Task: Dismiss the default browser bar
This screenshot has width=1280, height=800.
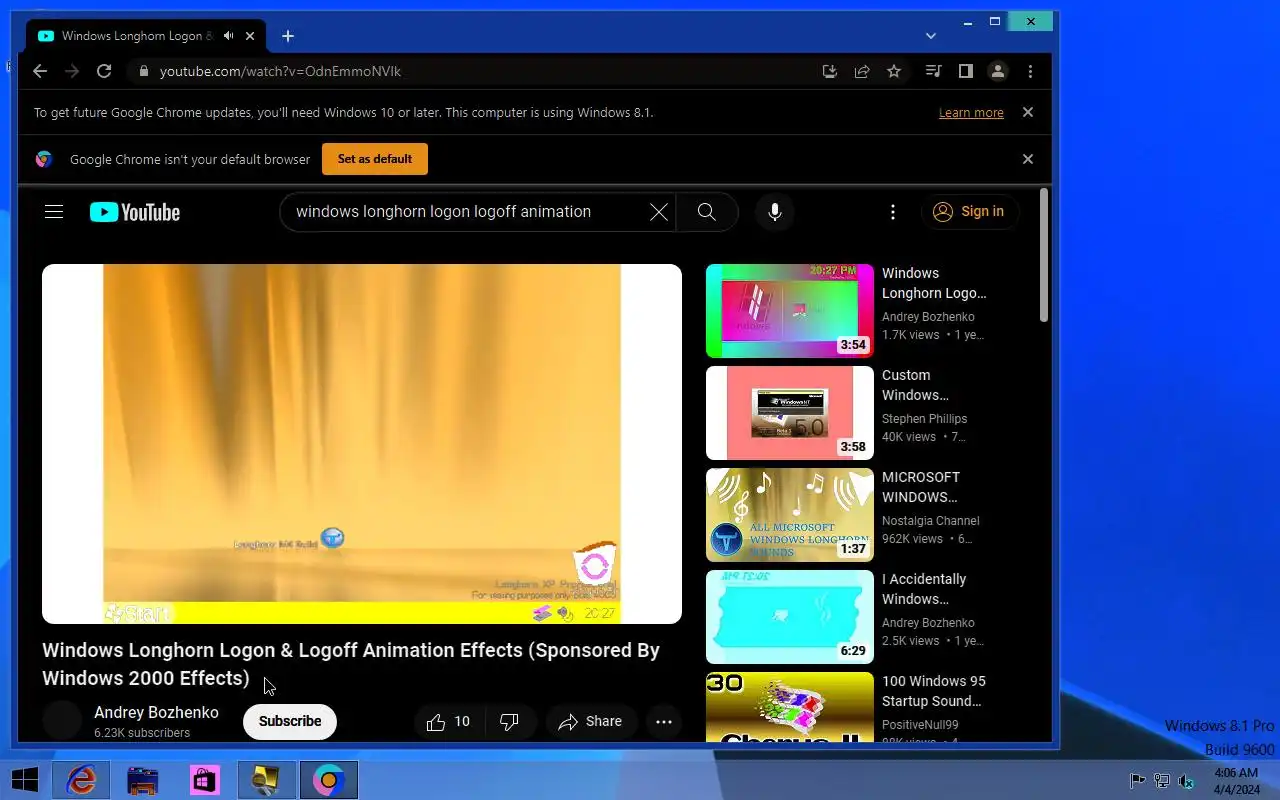Action: (x=1027, y=159)
